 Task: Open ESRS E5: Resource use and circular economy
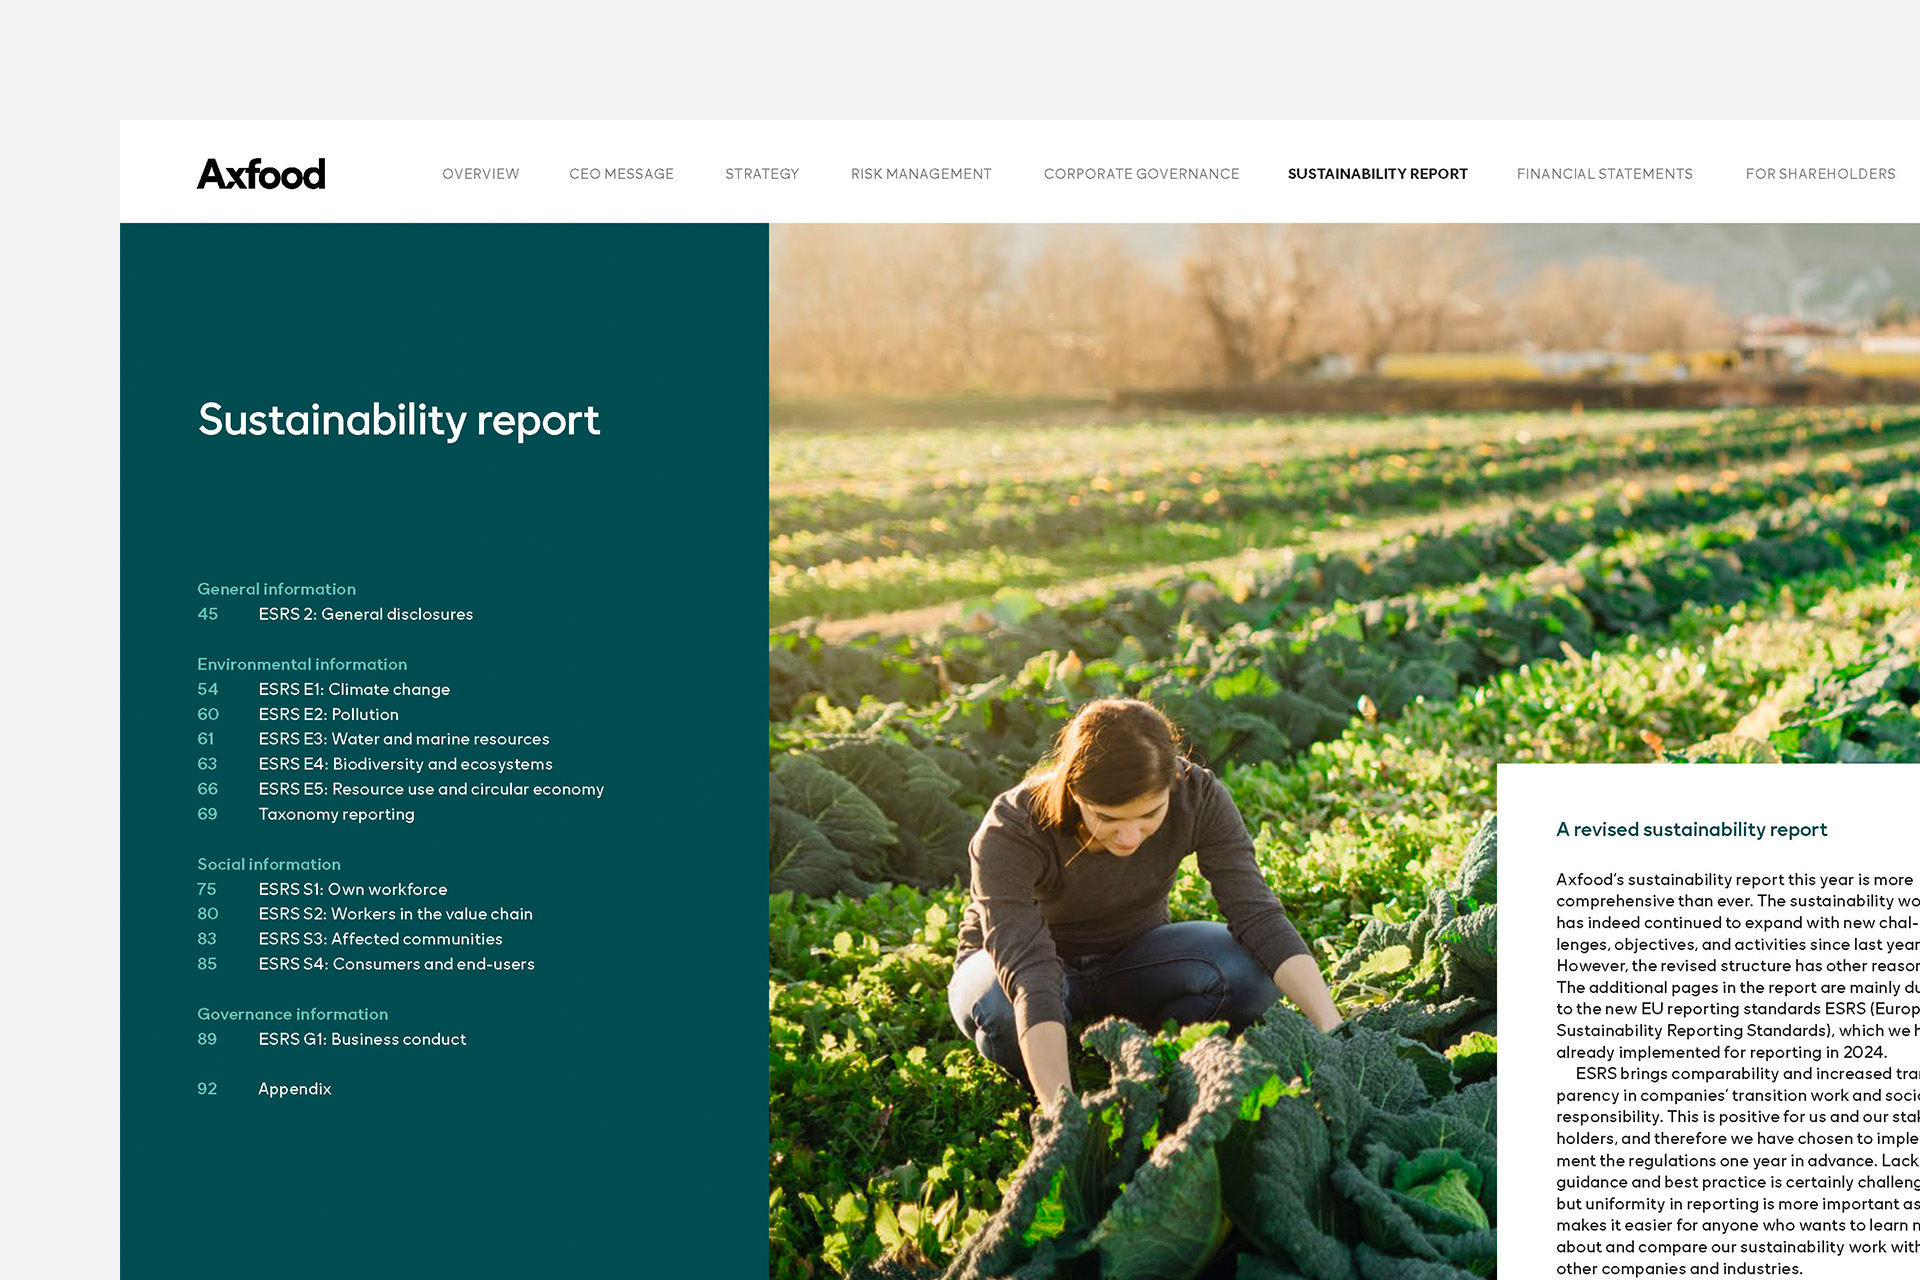click(x=430, y=789)
